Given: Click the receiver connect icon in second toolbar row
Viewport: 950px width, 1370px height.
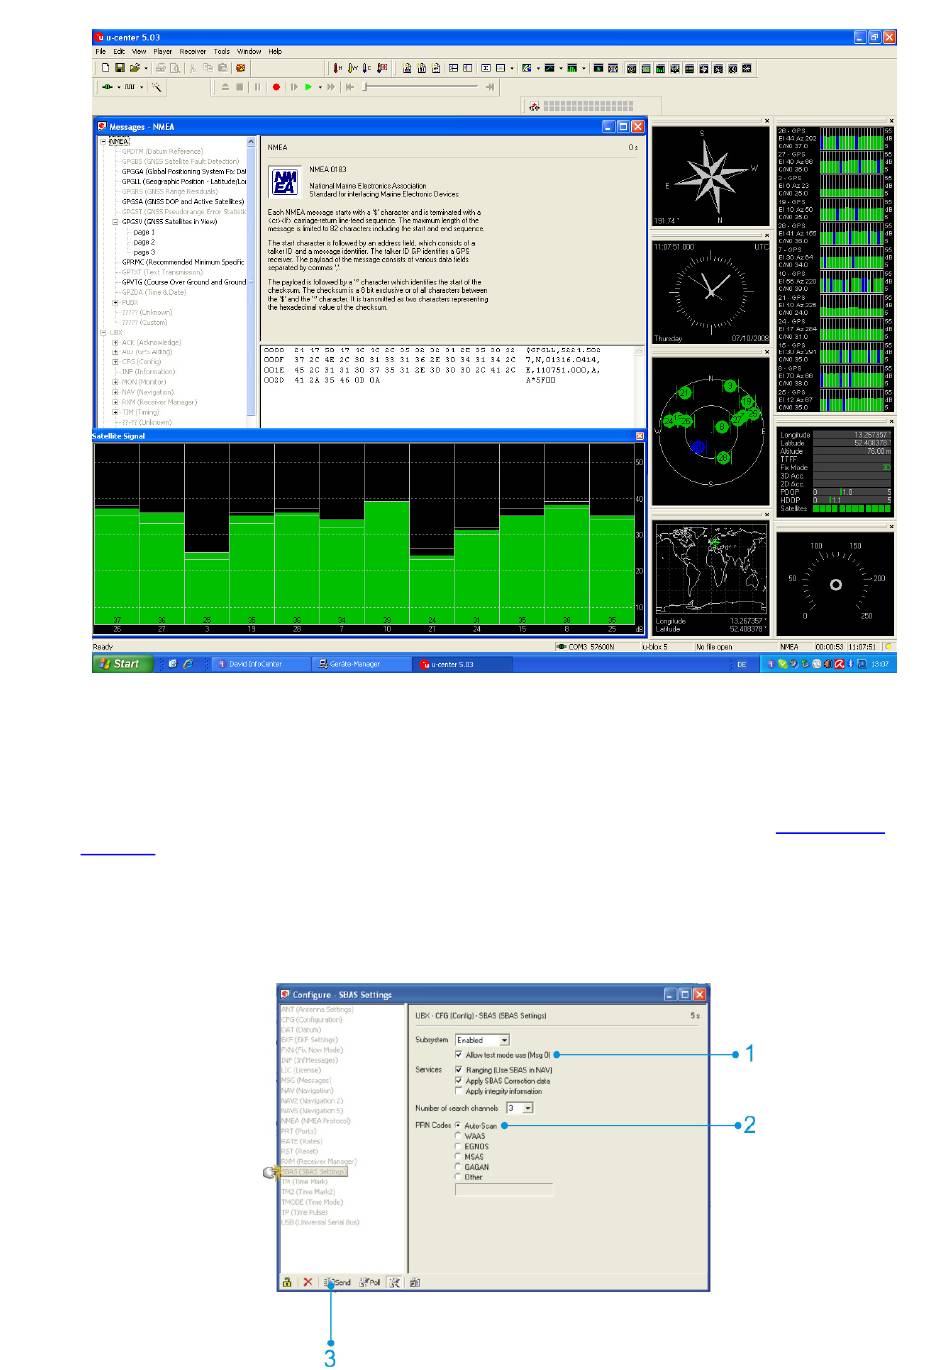Looking at the screenshot, I should tap(106, 87).
